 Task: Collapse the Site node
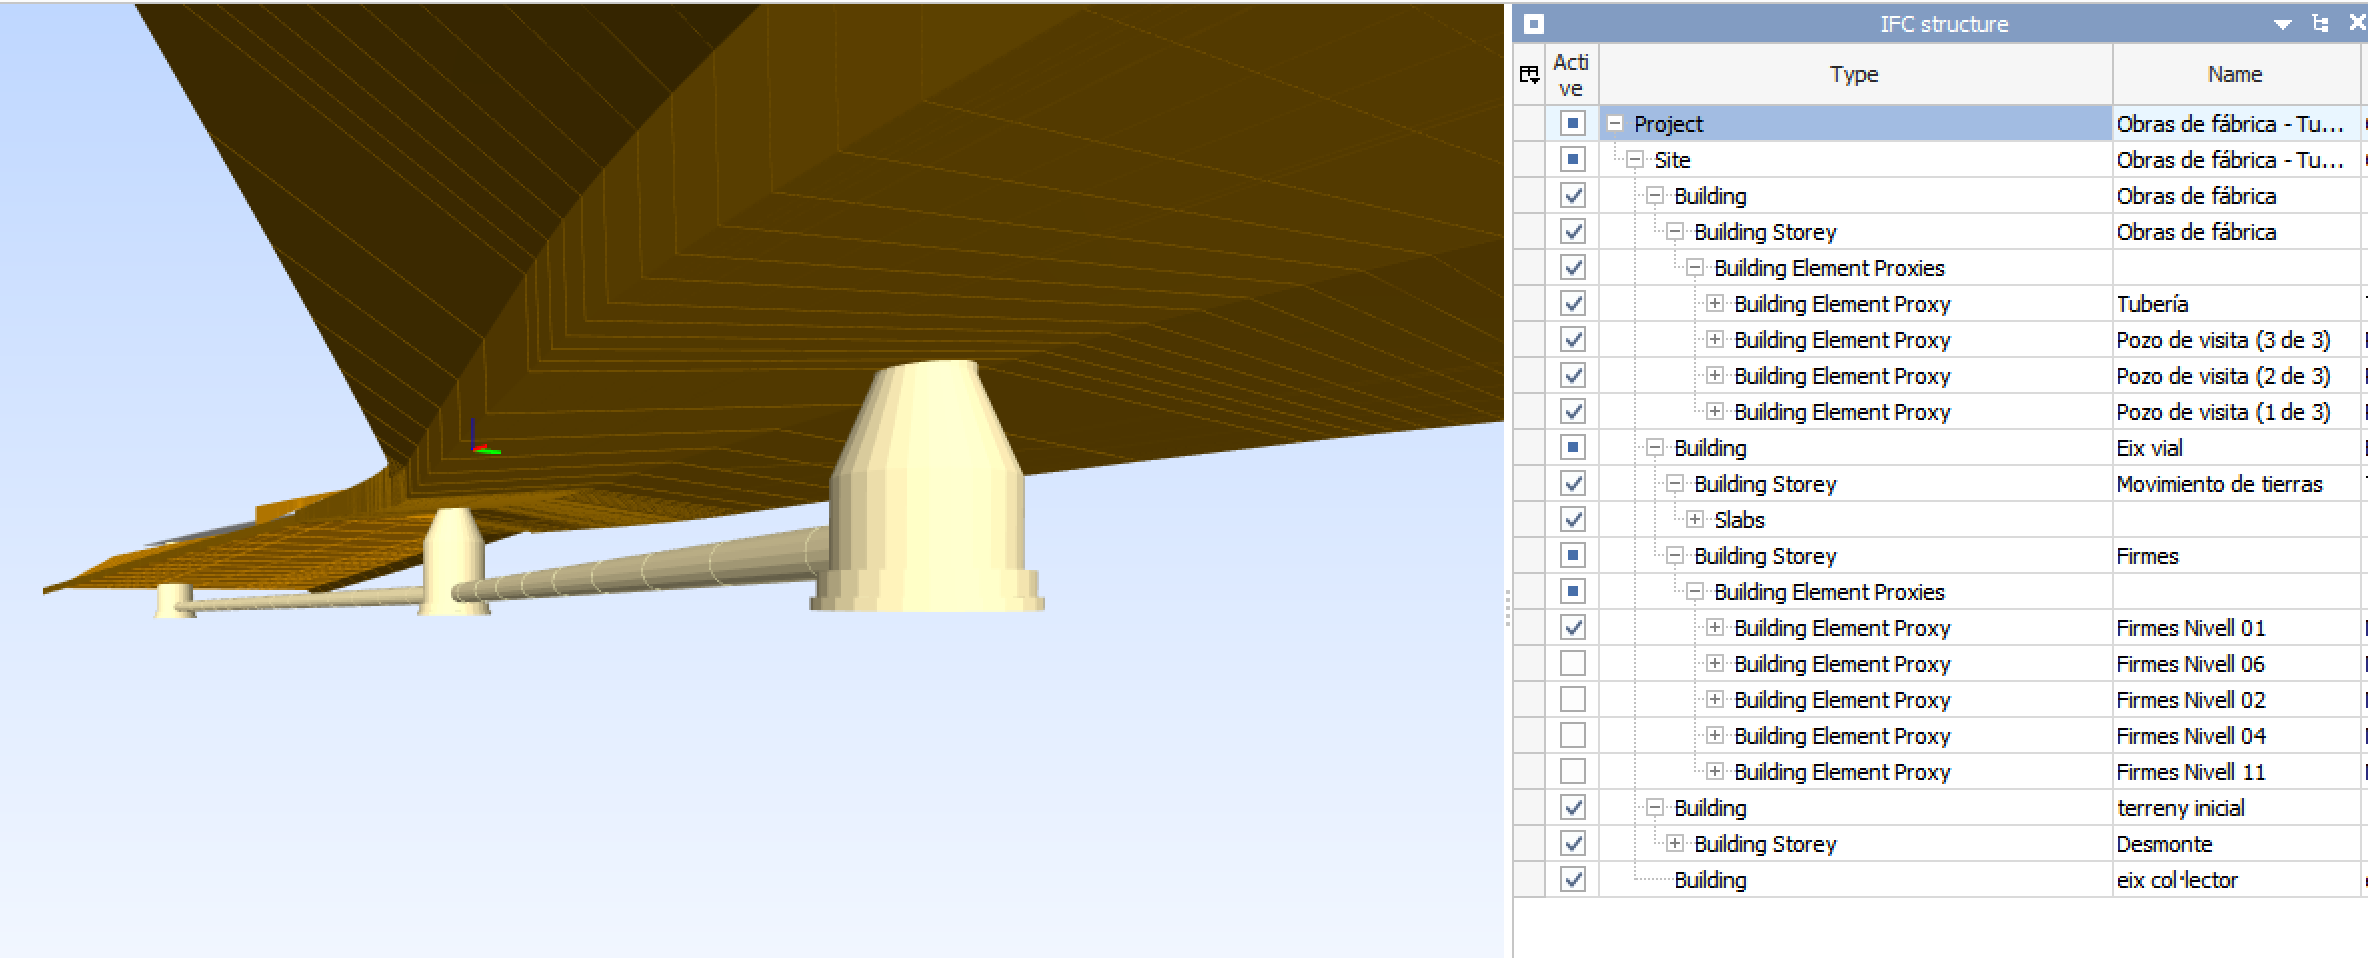point(1634,159)
